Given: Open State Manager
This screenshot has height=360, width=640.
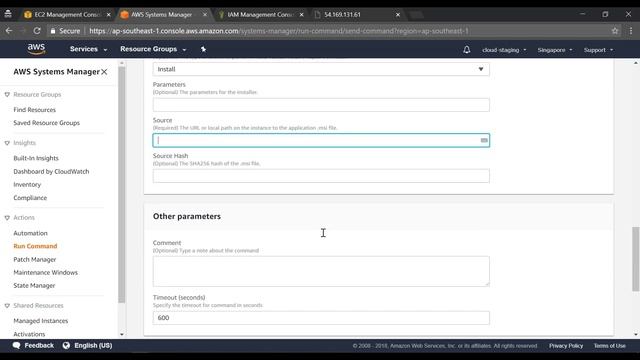Looking at the screenshot, I should [x=34, y=286].
